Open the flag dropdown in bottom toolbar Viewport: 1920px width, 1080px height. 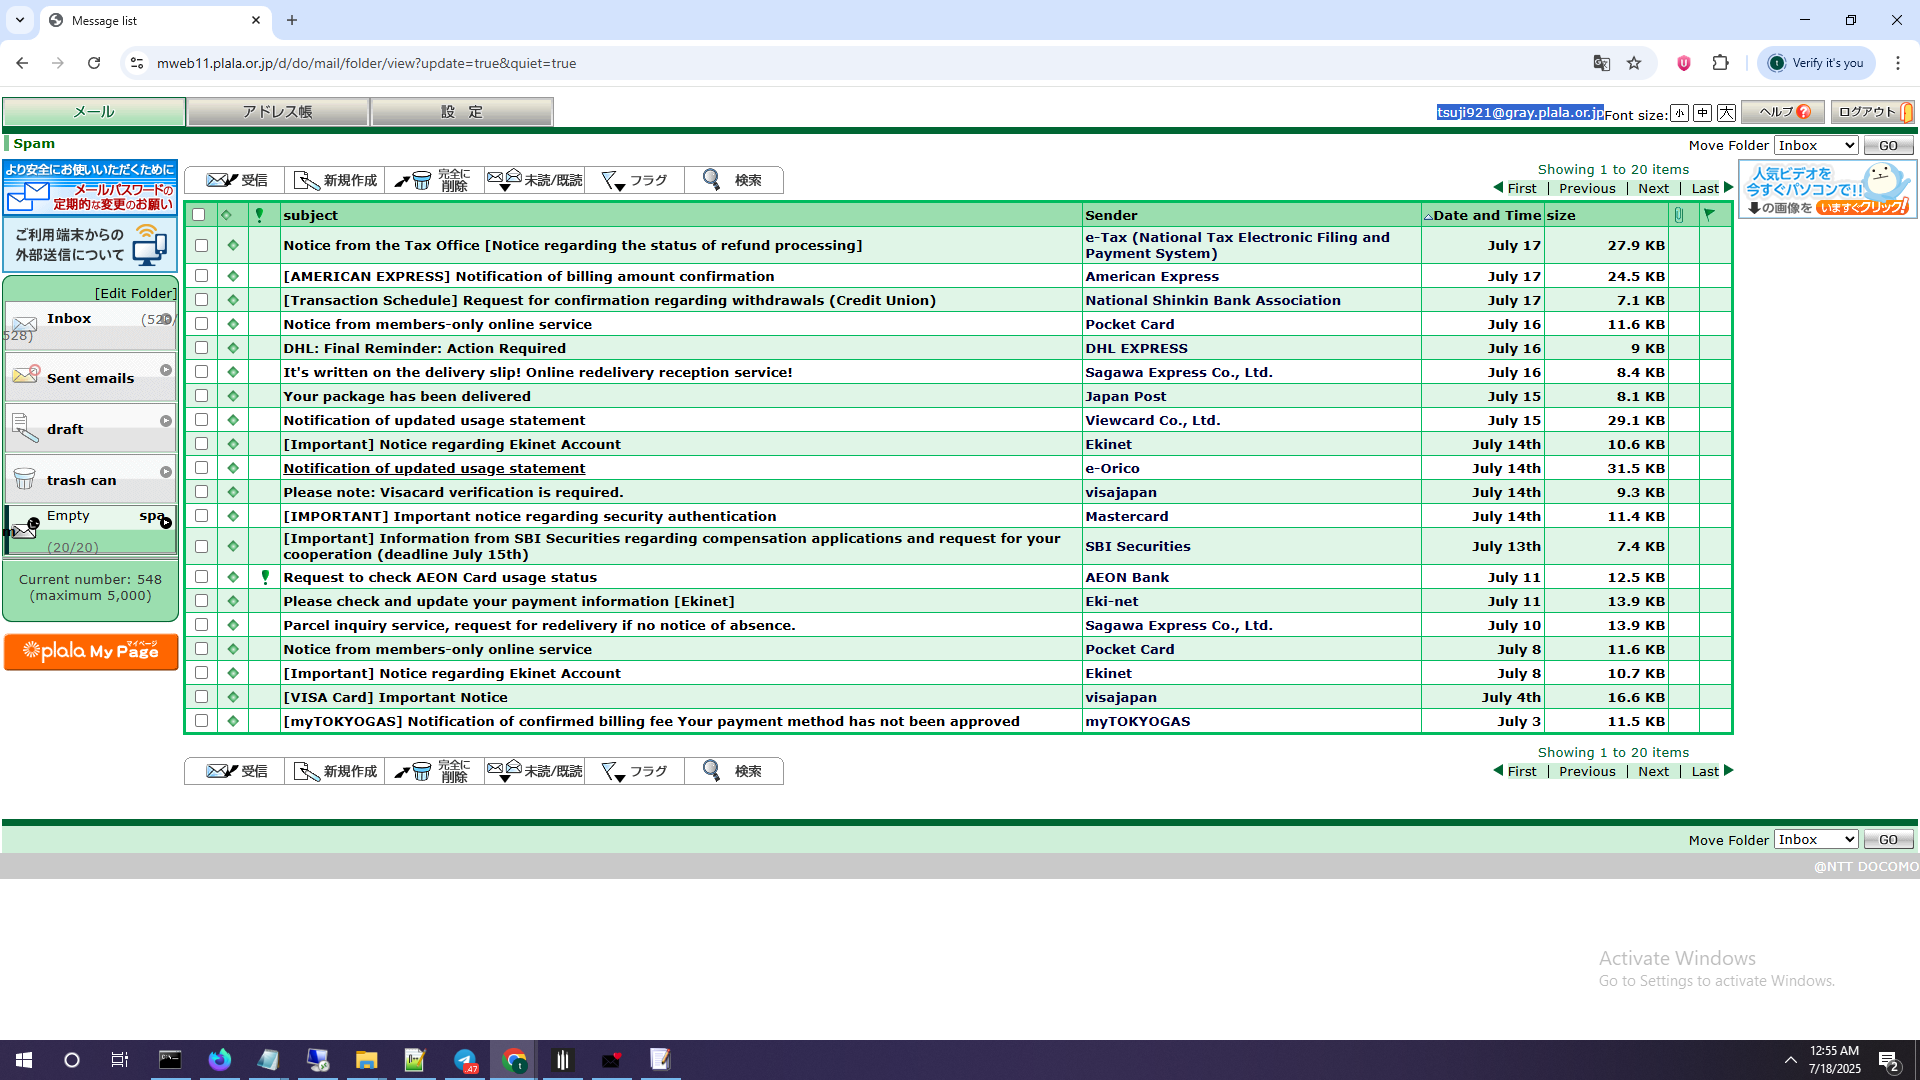tap(635, 771)
